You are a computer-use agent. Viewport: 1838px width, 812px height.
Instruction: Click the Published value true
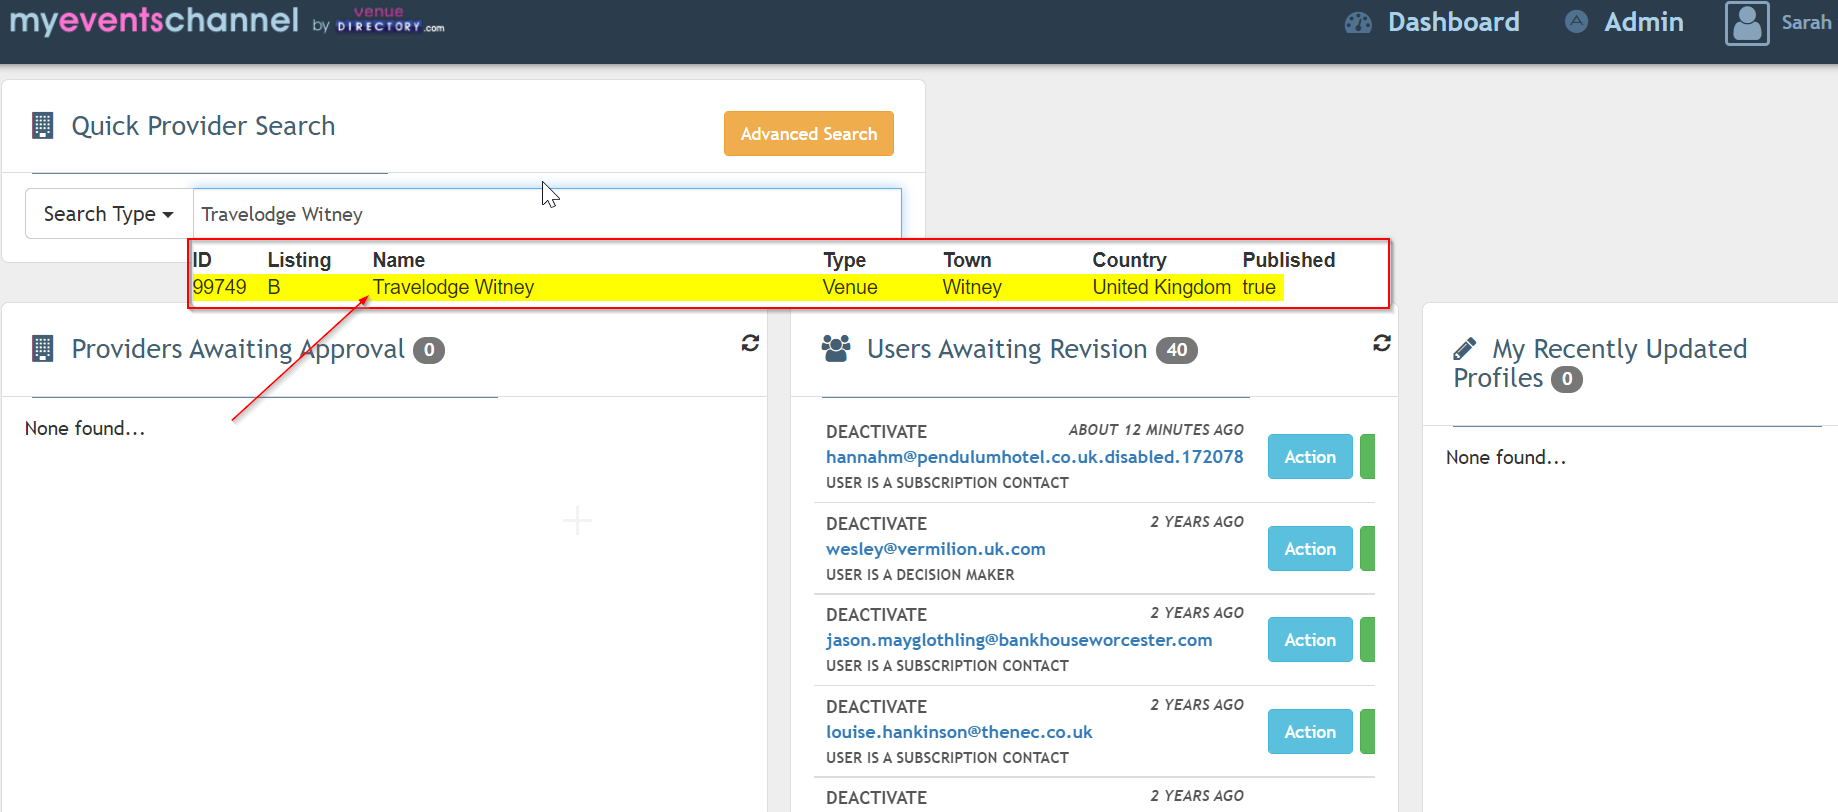[x=1259, y=287]
